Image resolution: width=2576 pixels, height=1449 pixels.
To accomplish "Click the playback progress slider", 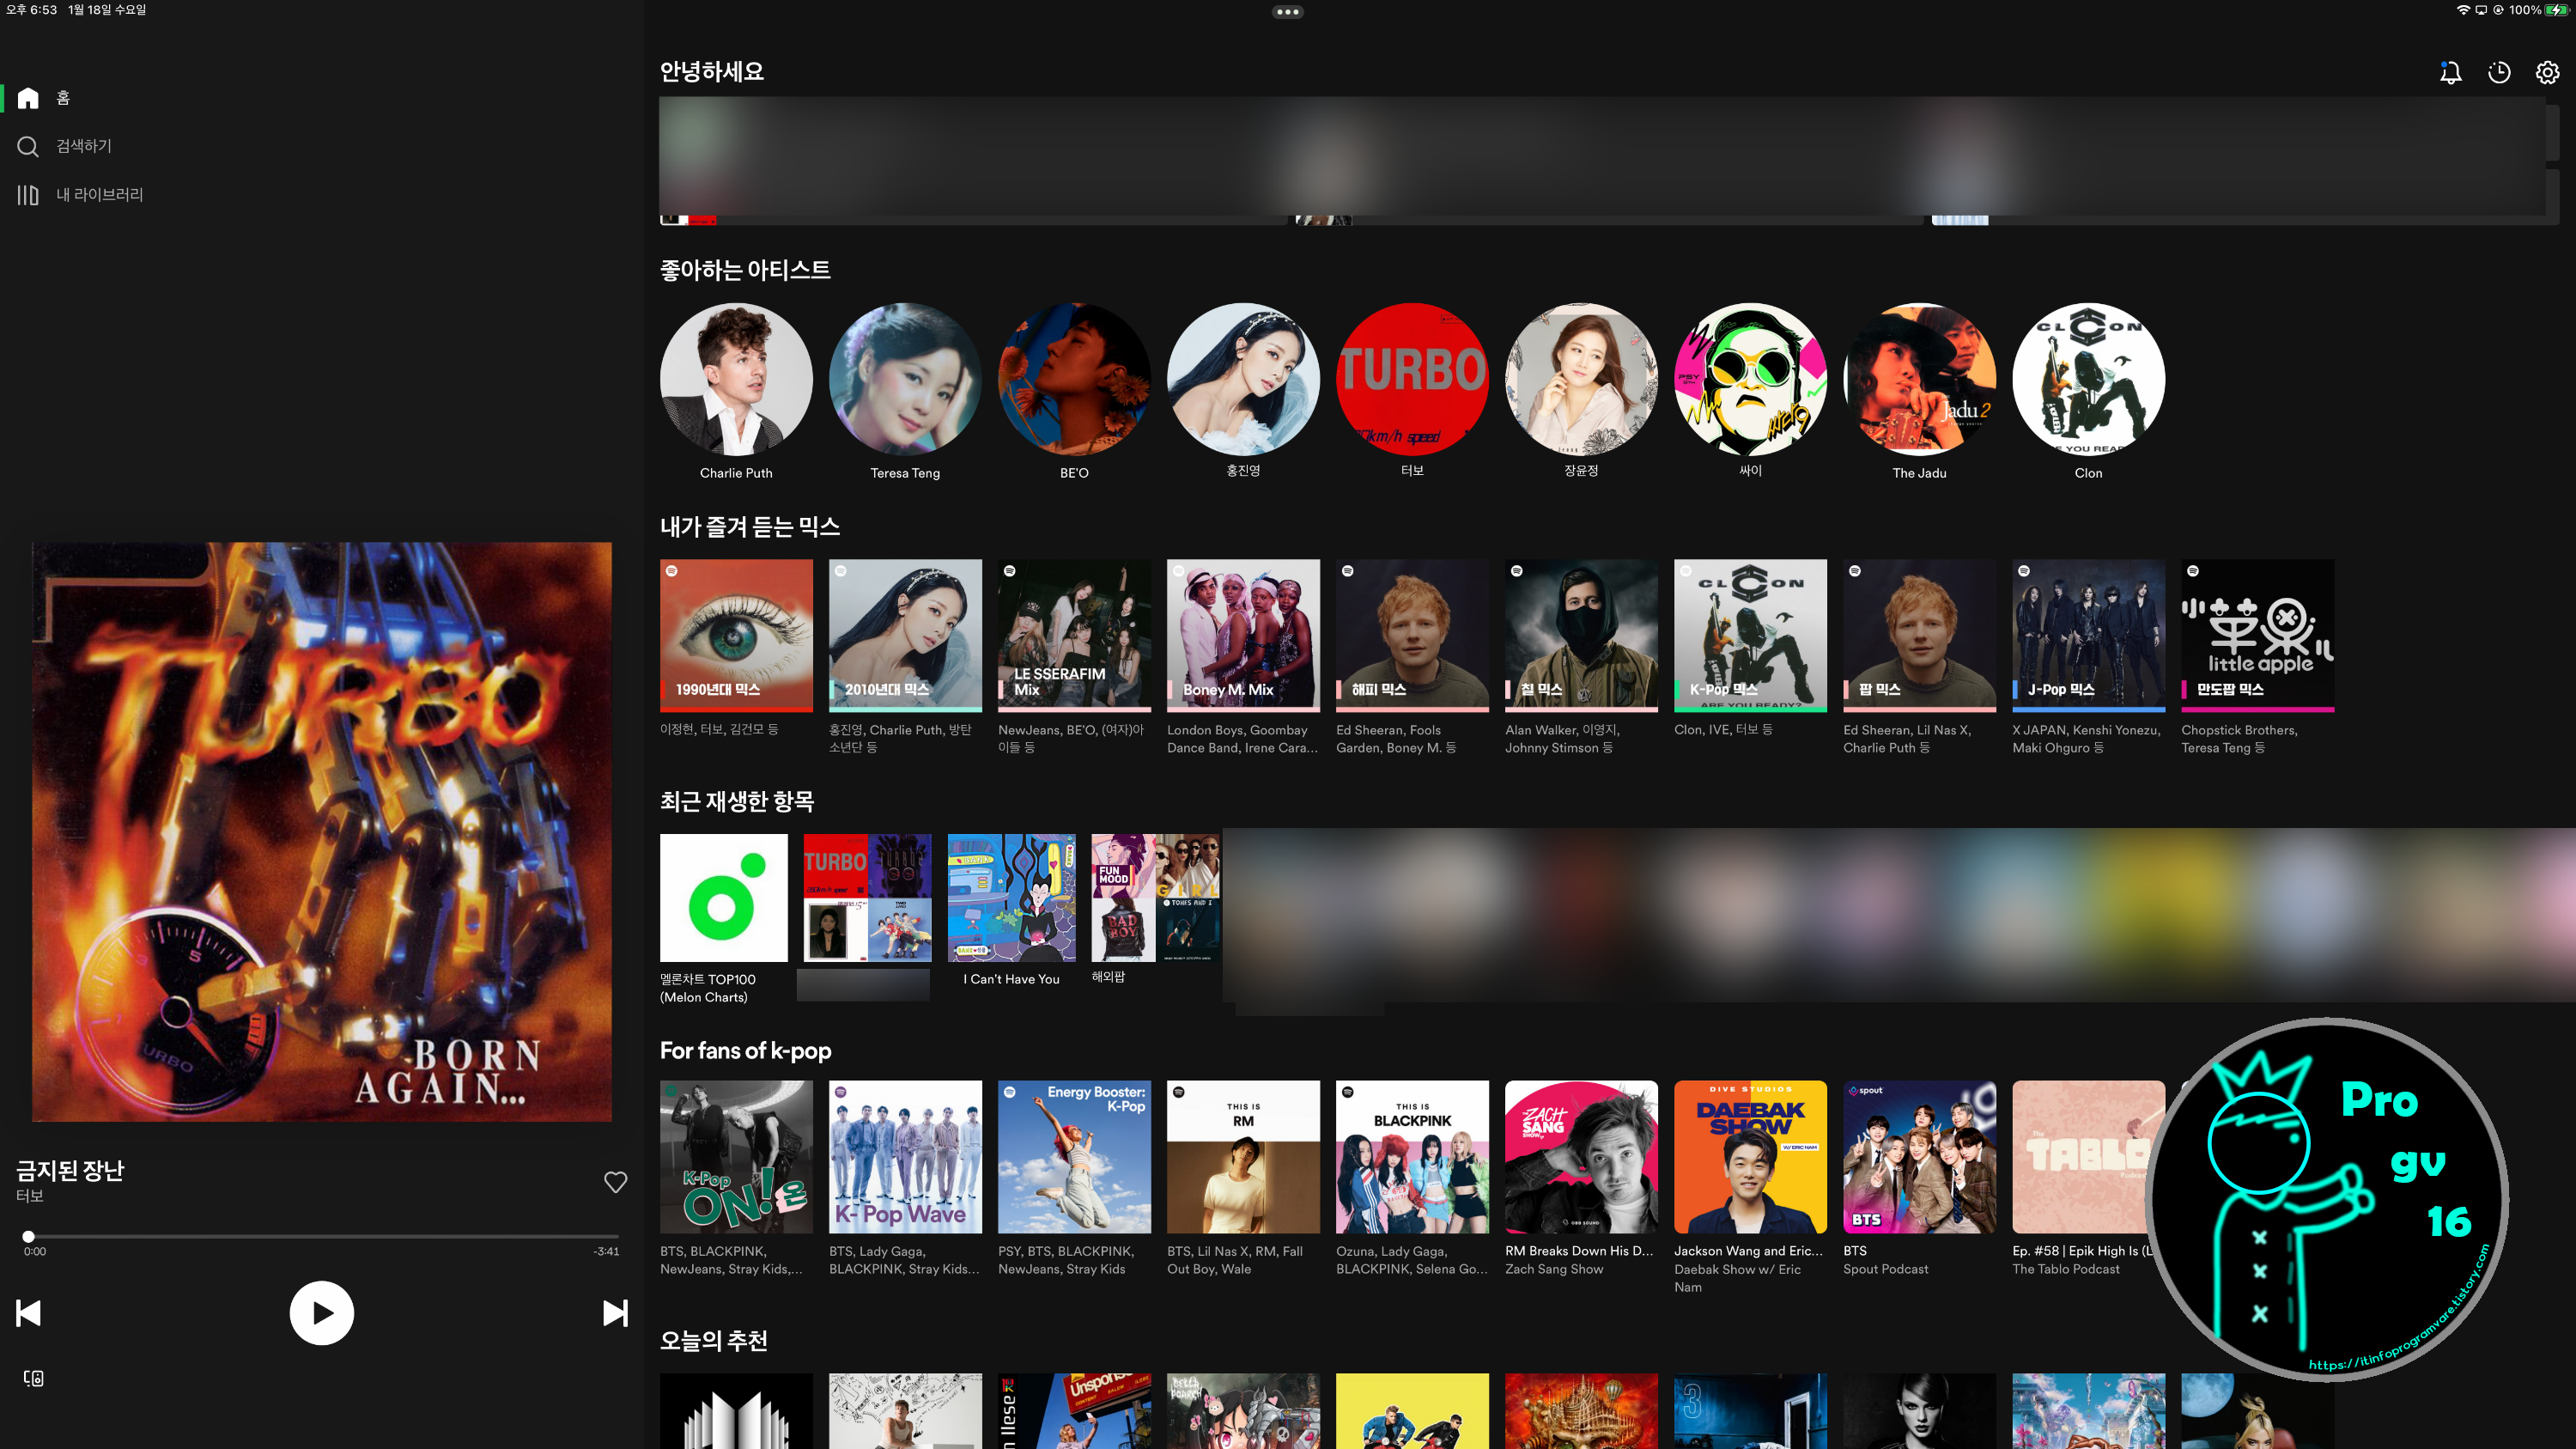I will 322,1236.
